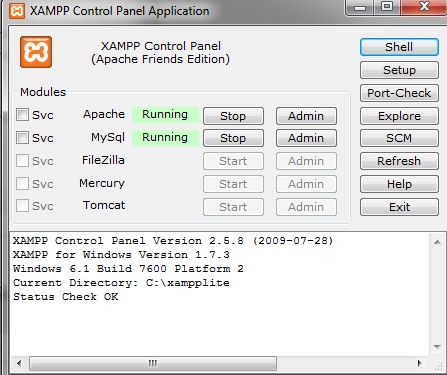
Task: Enable the Svc checkbox for MySql
Action: [22, 137]
